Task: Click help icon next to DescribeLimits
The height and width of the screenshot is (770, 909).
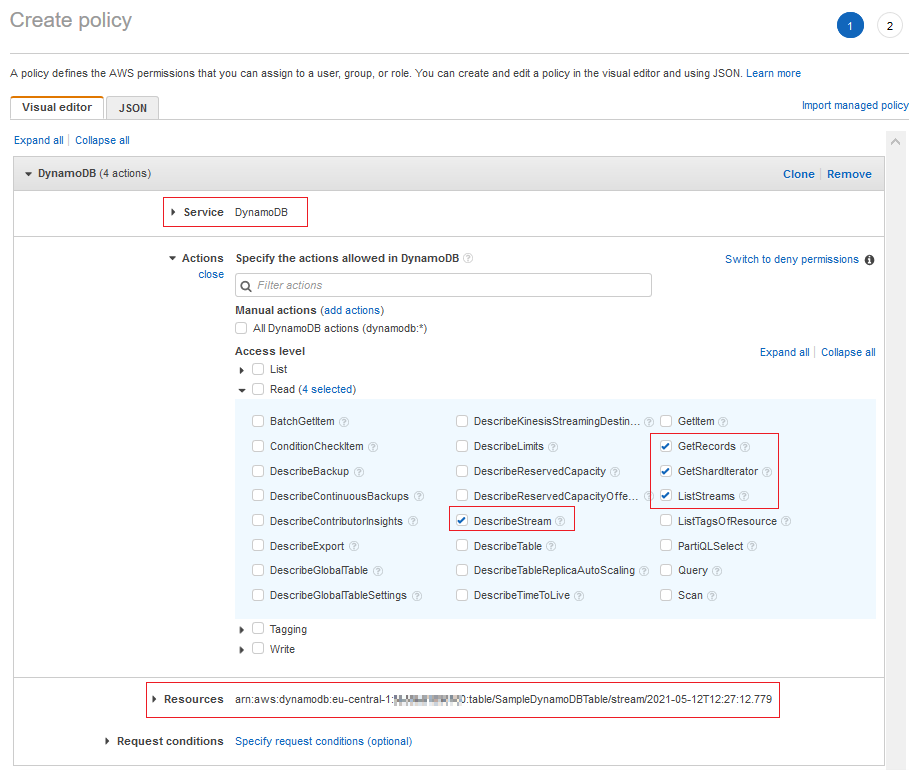Action: pos(553,447)
